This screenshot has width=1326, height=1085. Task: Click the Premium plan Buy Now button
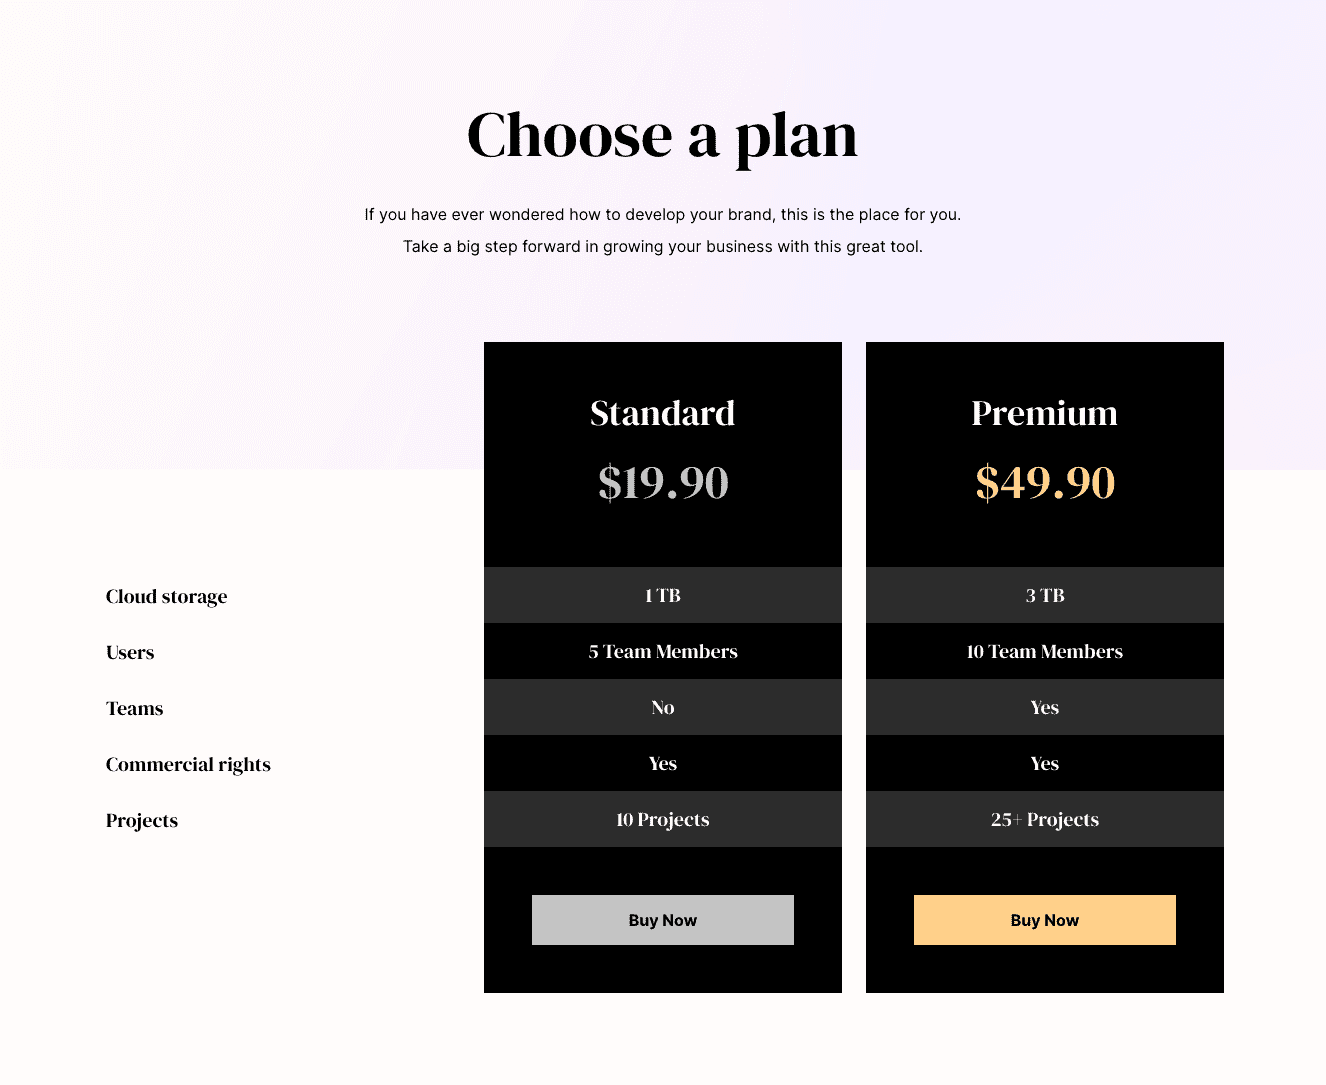pyautogui.click(x=1044, y=920)
